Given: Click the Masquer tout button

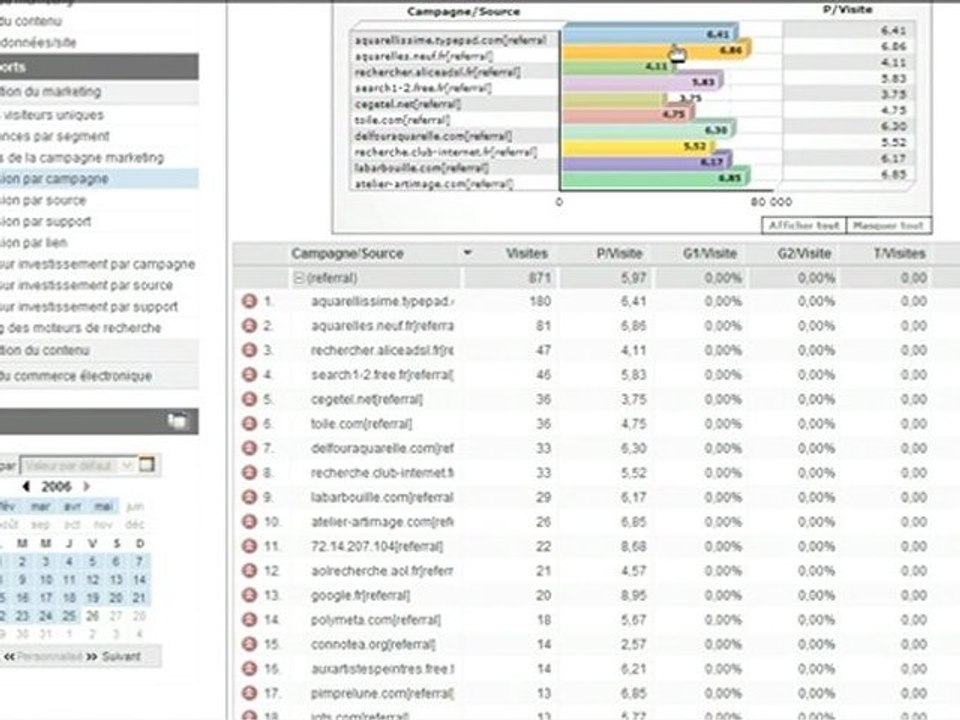Looking at the screenshot, I should [x=888, y=225].
